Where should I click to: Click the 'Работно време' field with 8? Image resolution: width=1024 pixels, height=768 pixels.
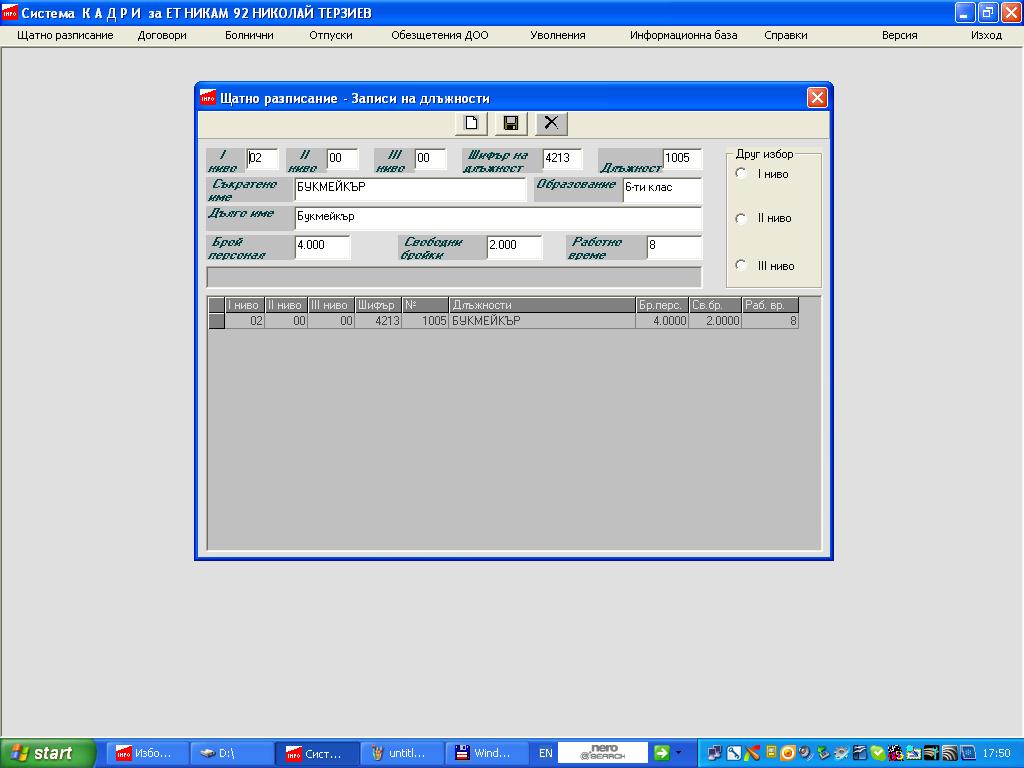[674, 246]
